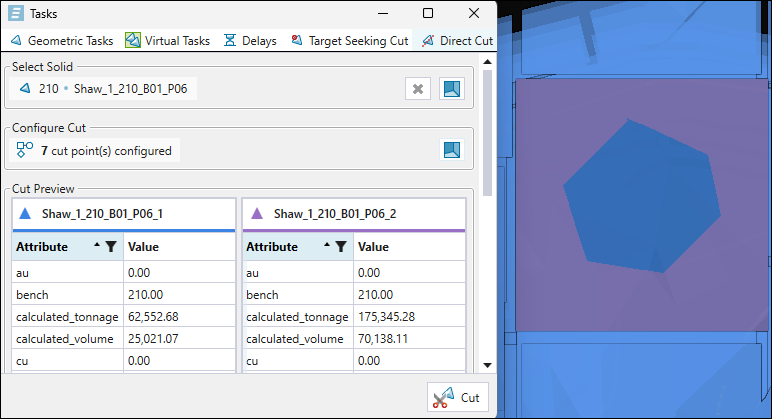
Task: Maximize the Tasks window
Action: (x=428, y=13)
